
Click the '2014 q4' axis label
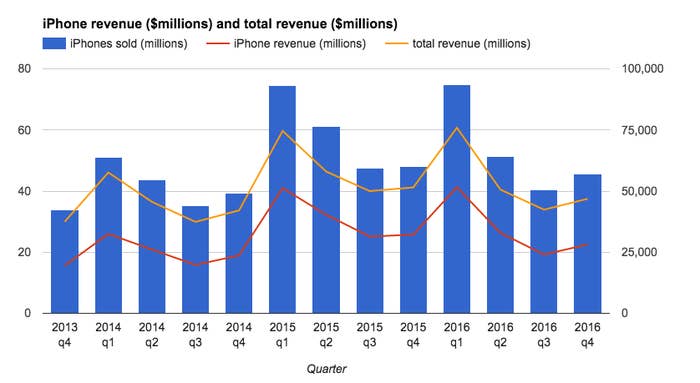pyautogui.click(x=239, y=335)
